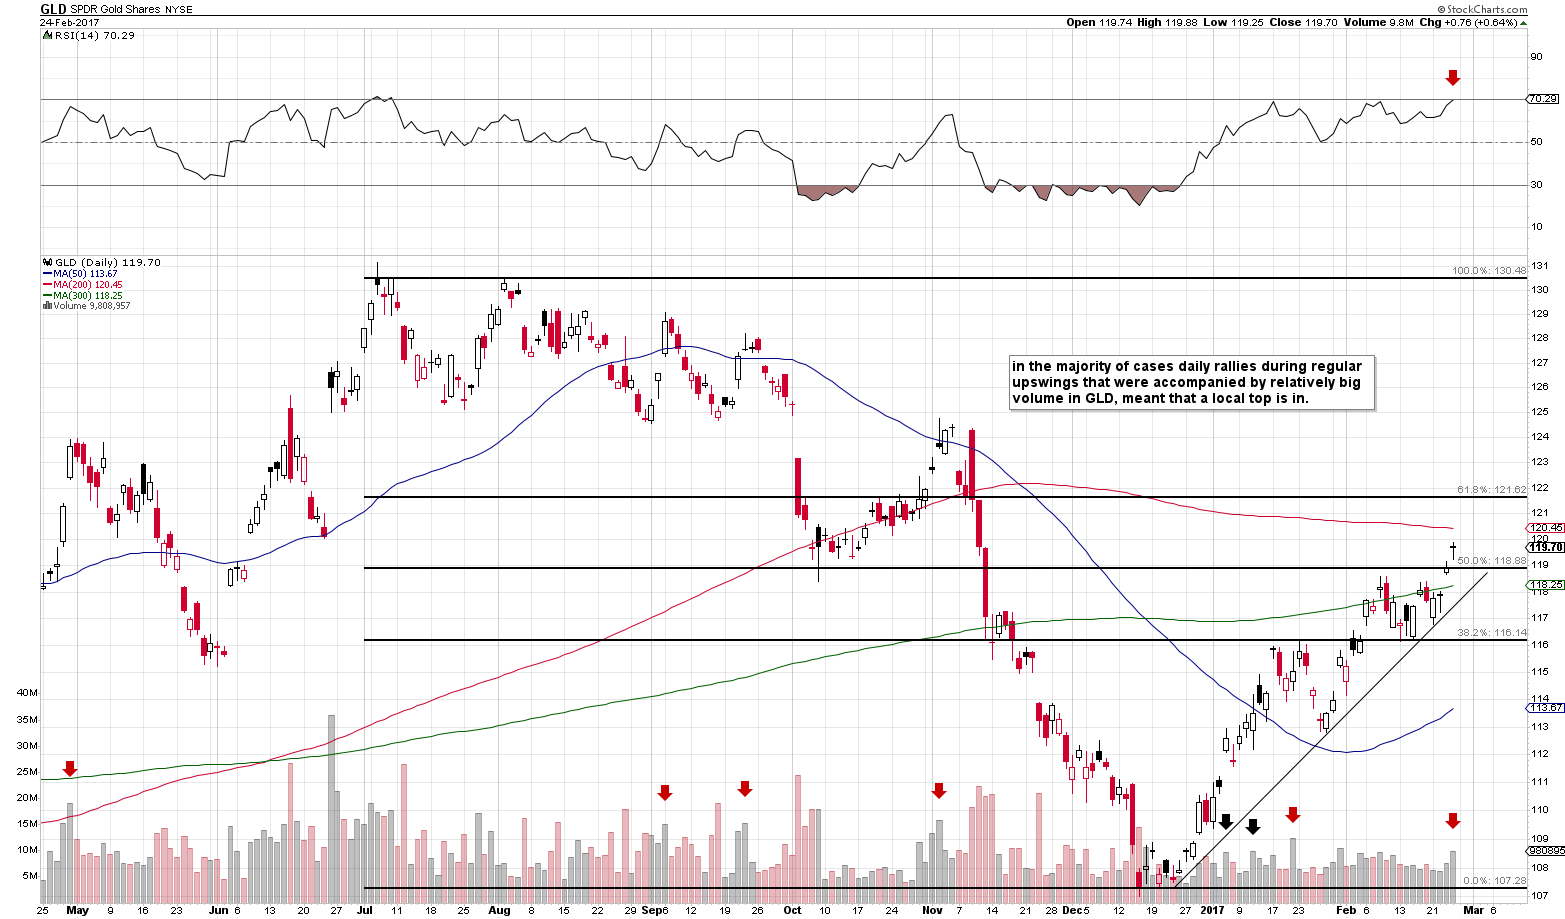Click the 'GLD (Daily) 119.70' legend entry
The image size is (1565, 919).
coord(106,262)
